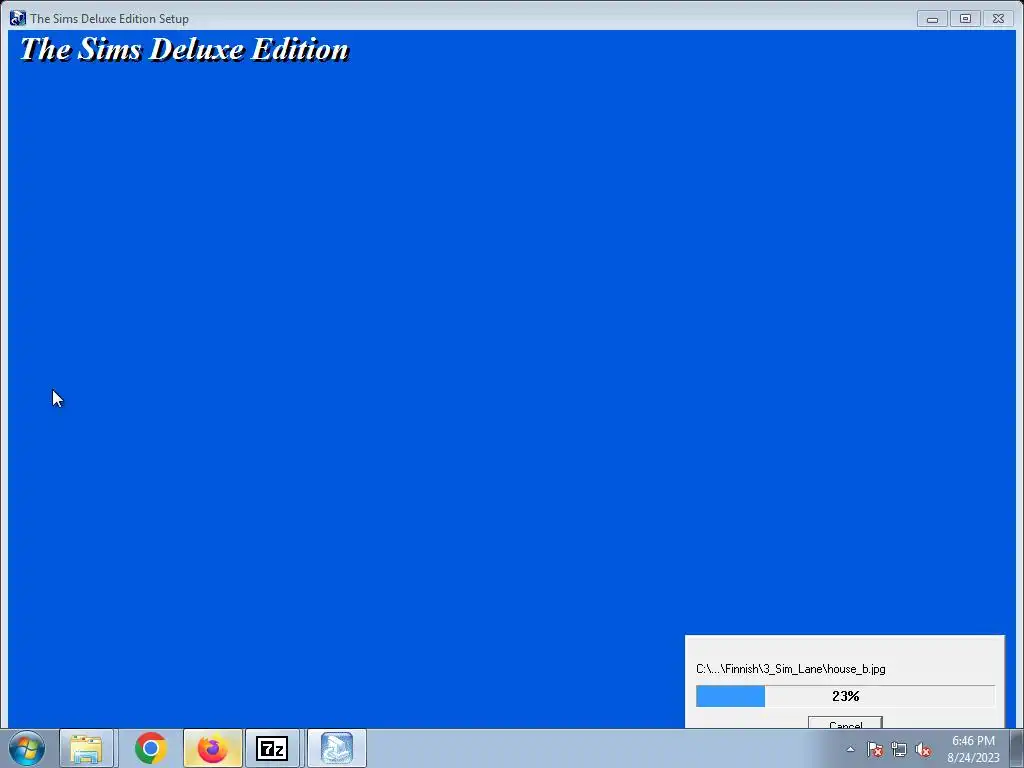The image size is (1024, 768).
Task: Click the setup window title icon
Action: [18, 18]
